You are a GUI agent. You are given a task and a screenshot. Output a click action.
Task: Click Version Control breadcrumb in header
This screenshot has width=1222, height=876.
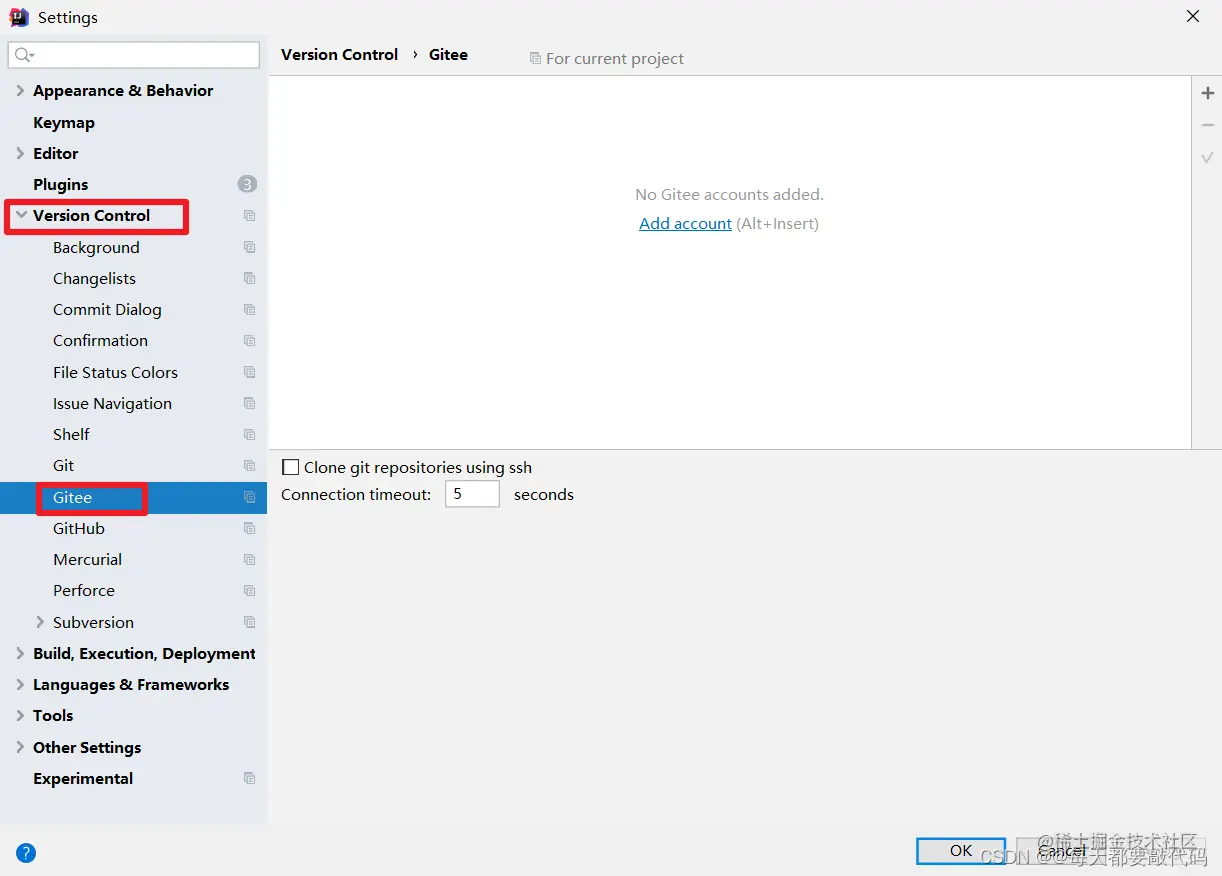tap(339, 55)
